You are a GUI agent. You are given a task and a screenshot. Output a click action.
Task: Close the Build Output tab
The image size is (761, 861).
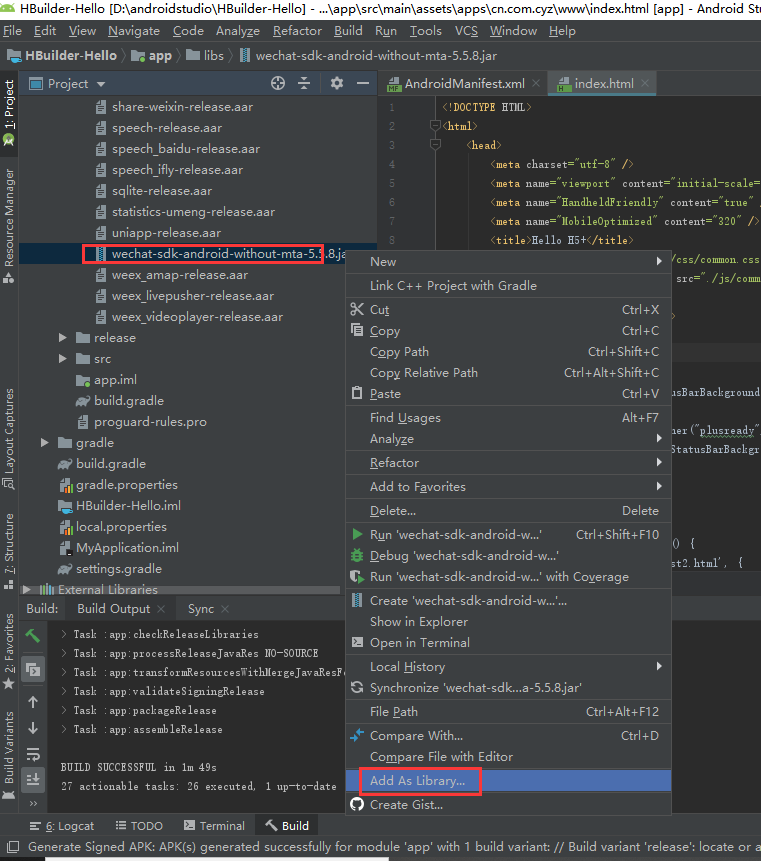pos(161,609)
